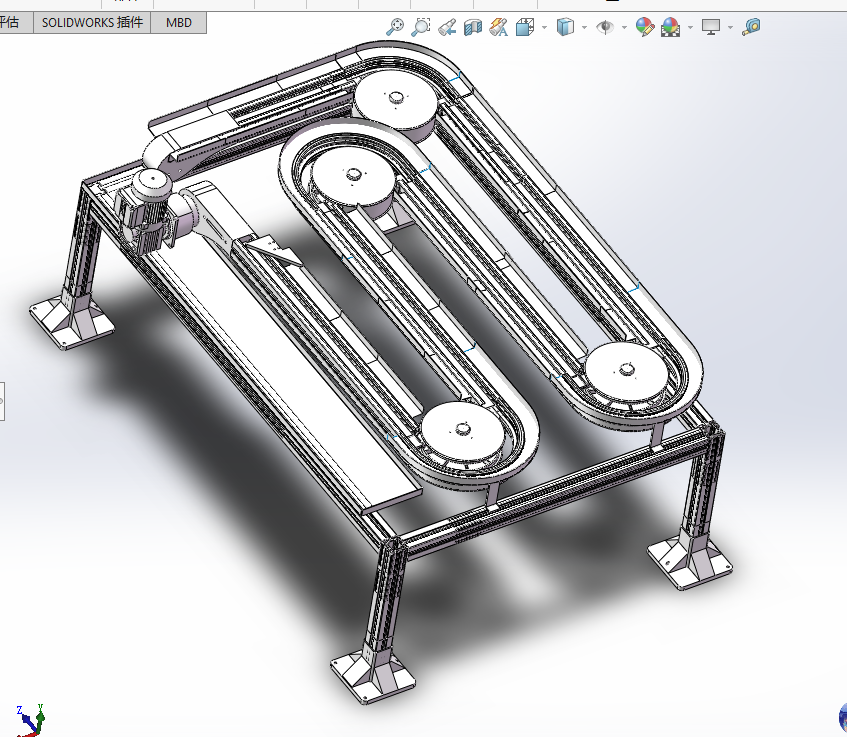Go back to the Previous View
Screen dimensions: 847x737
pos(448,27)
